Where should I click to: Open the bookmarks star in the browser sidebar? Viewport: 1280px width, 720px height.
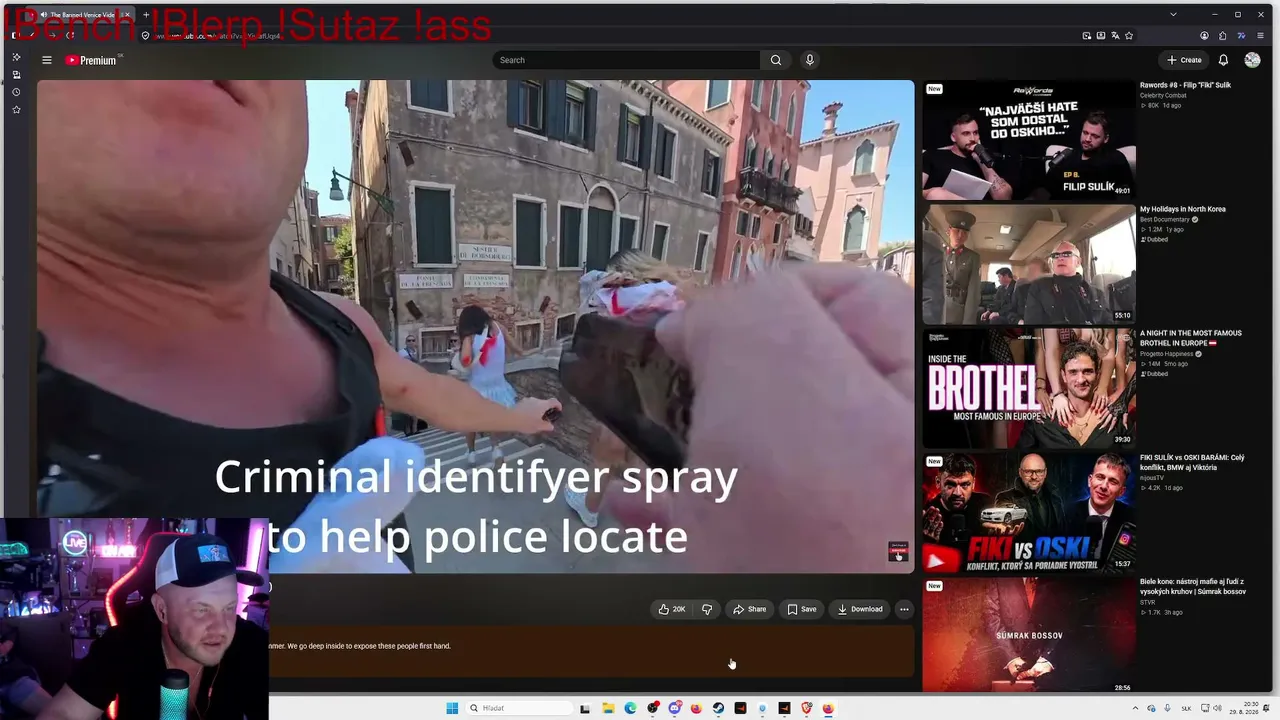click(16, 109)
